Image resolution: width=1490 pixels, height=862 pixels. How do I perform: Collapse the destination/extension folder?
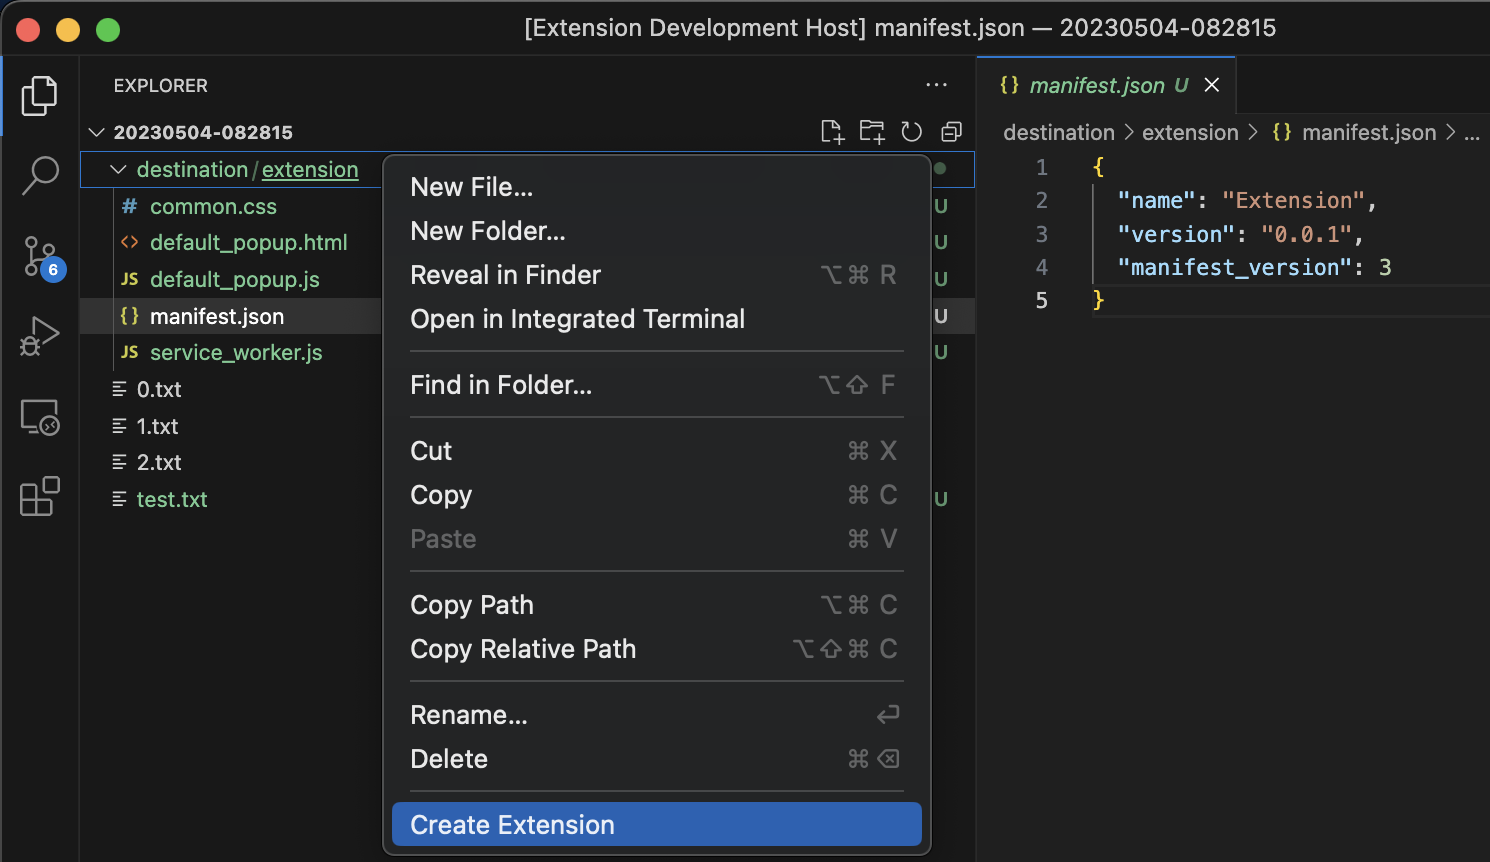(118, 170)
